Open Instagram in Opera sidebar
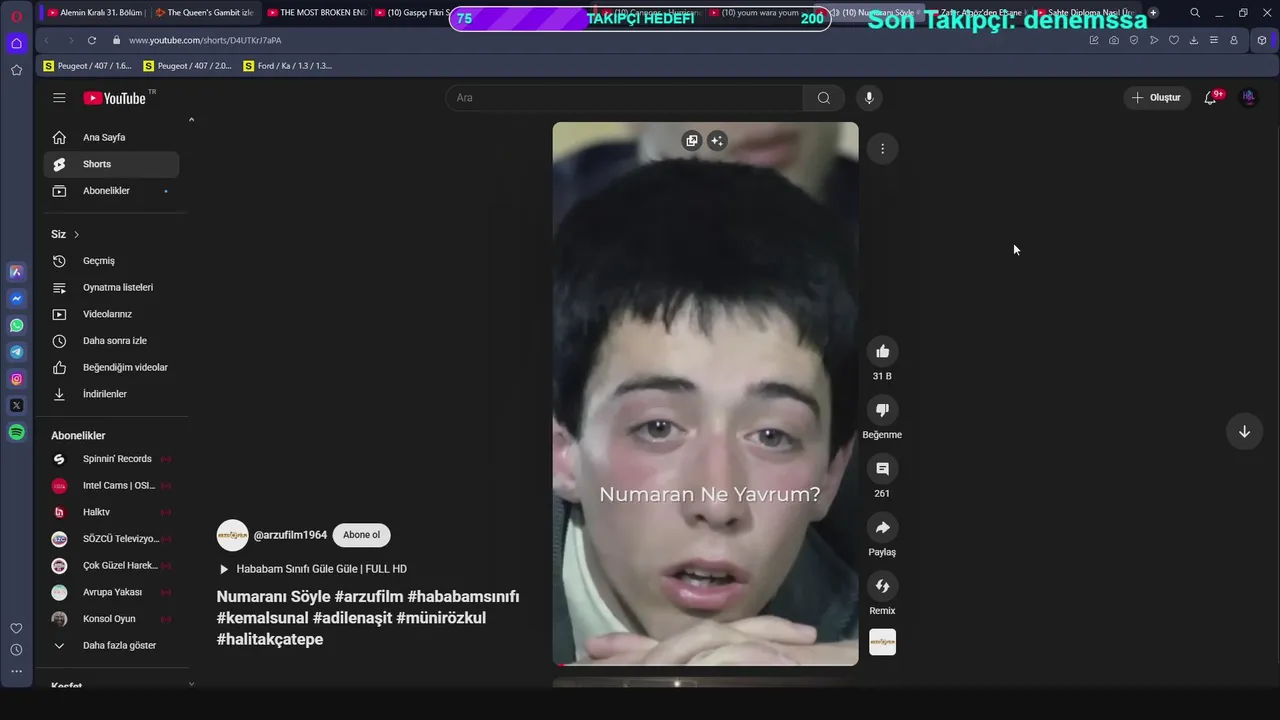 coord(17,379)
